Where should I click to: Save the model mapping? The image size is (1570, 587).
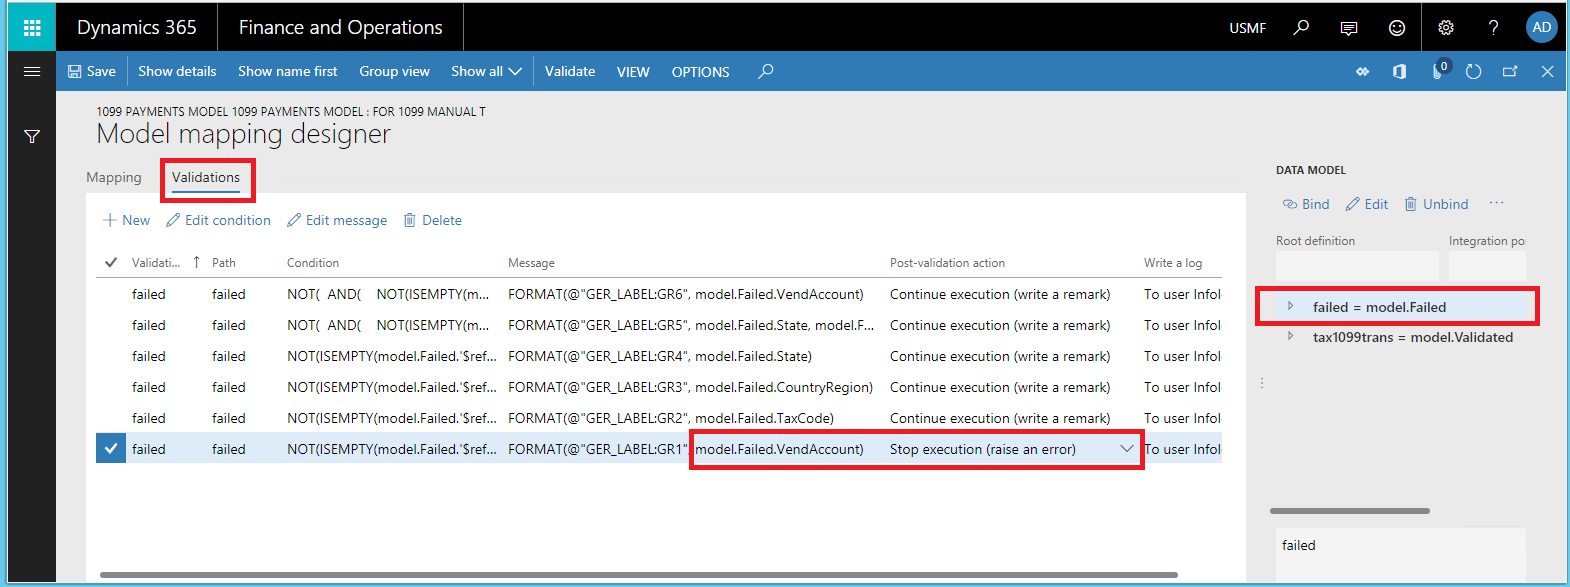pyautogui.click(x=91, y=71)
